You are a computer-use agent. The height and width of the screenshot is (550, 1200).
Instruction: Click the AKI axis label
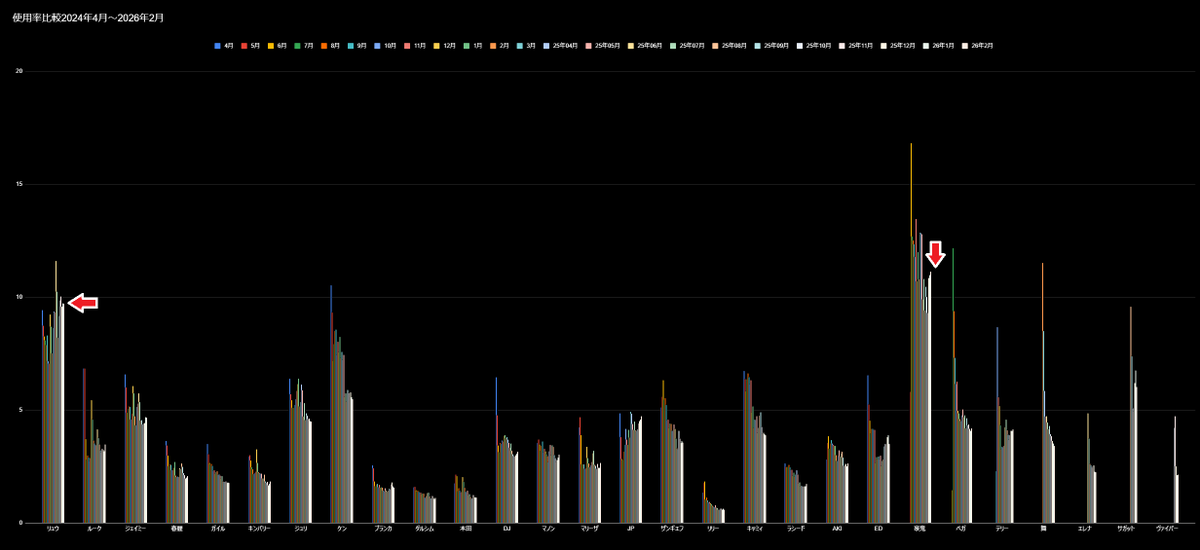click(837, 528)
